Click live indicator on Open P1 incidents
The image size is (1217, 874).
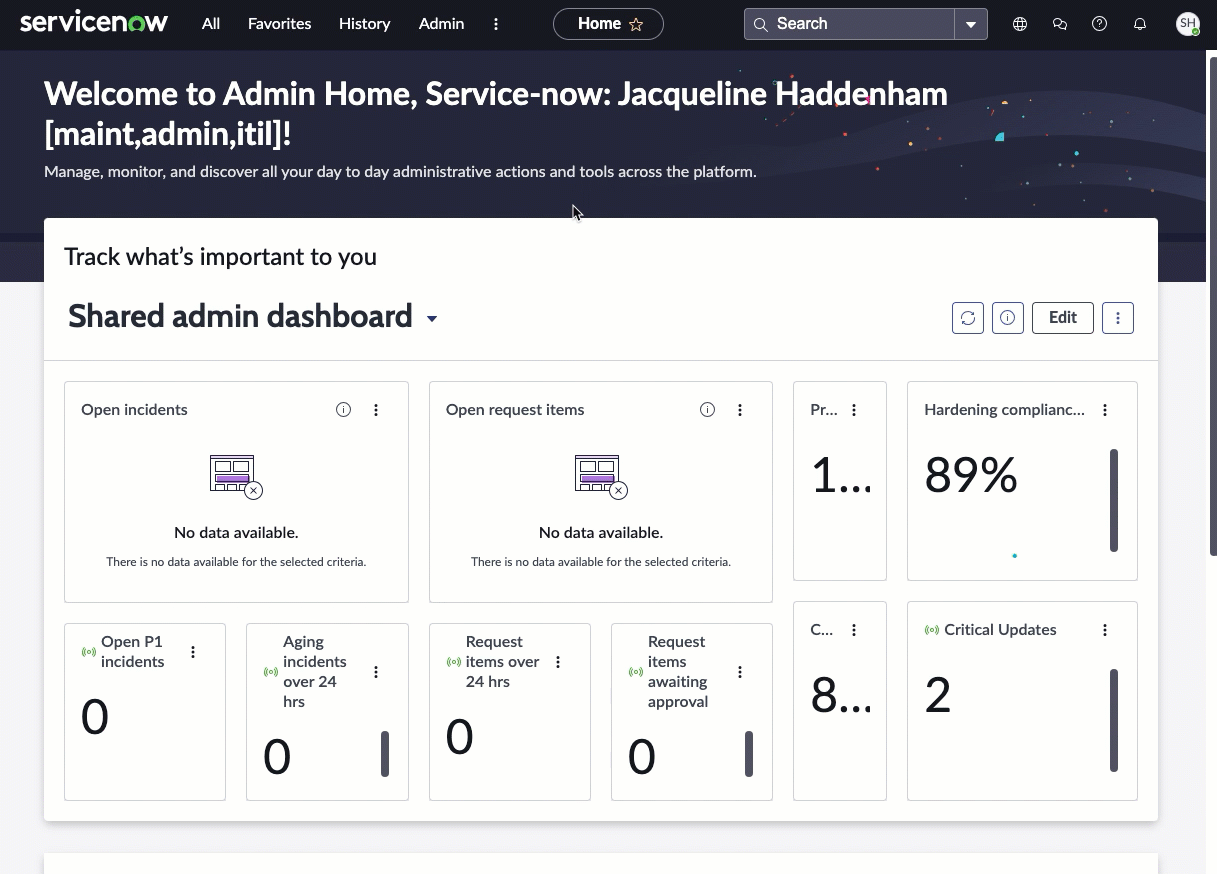(89, 652)
